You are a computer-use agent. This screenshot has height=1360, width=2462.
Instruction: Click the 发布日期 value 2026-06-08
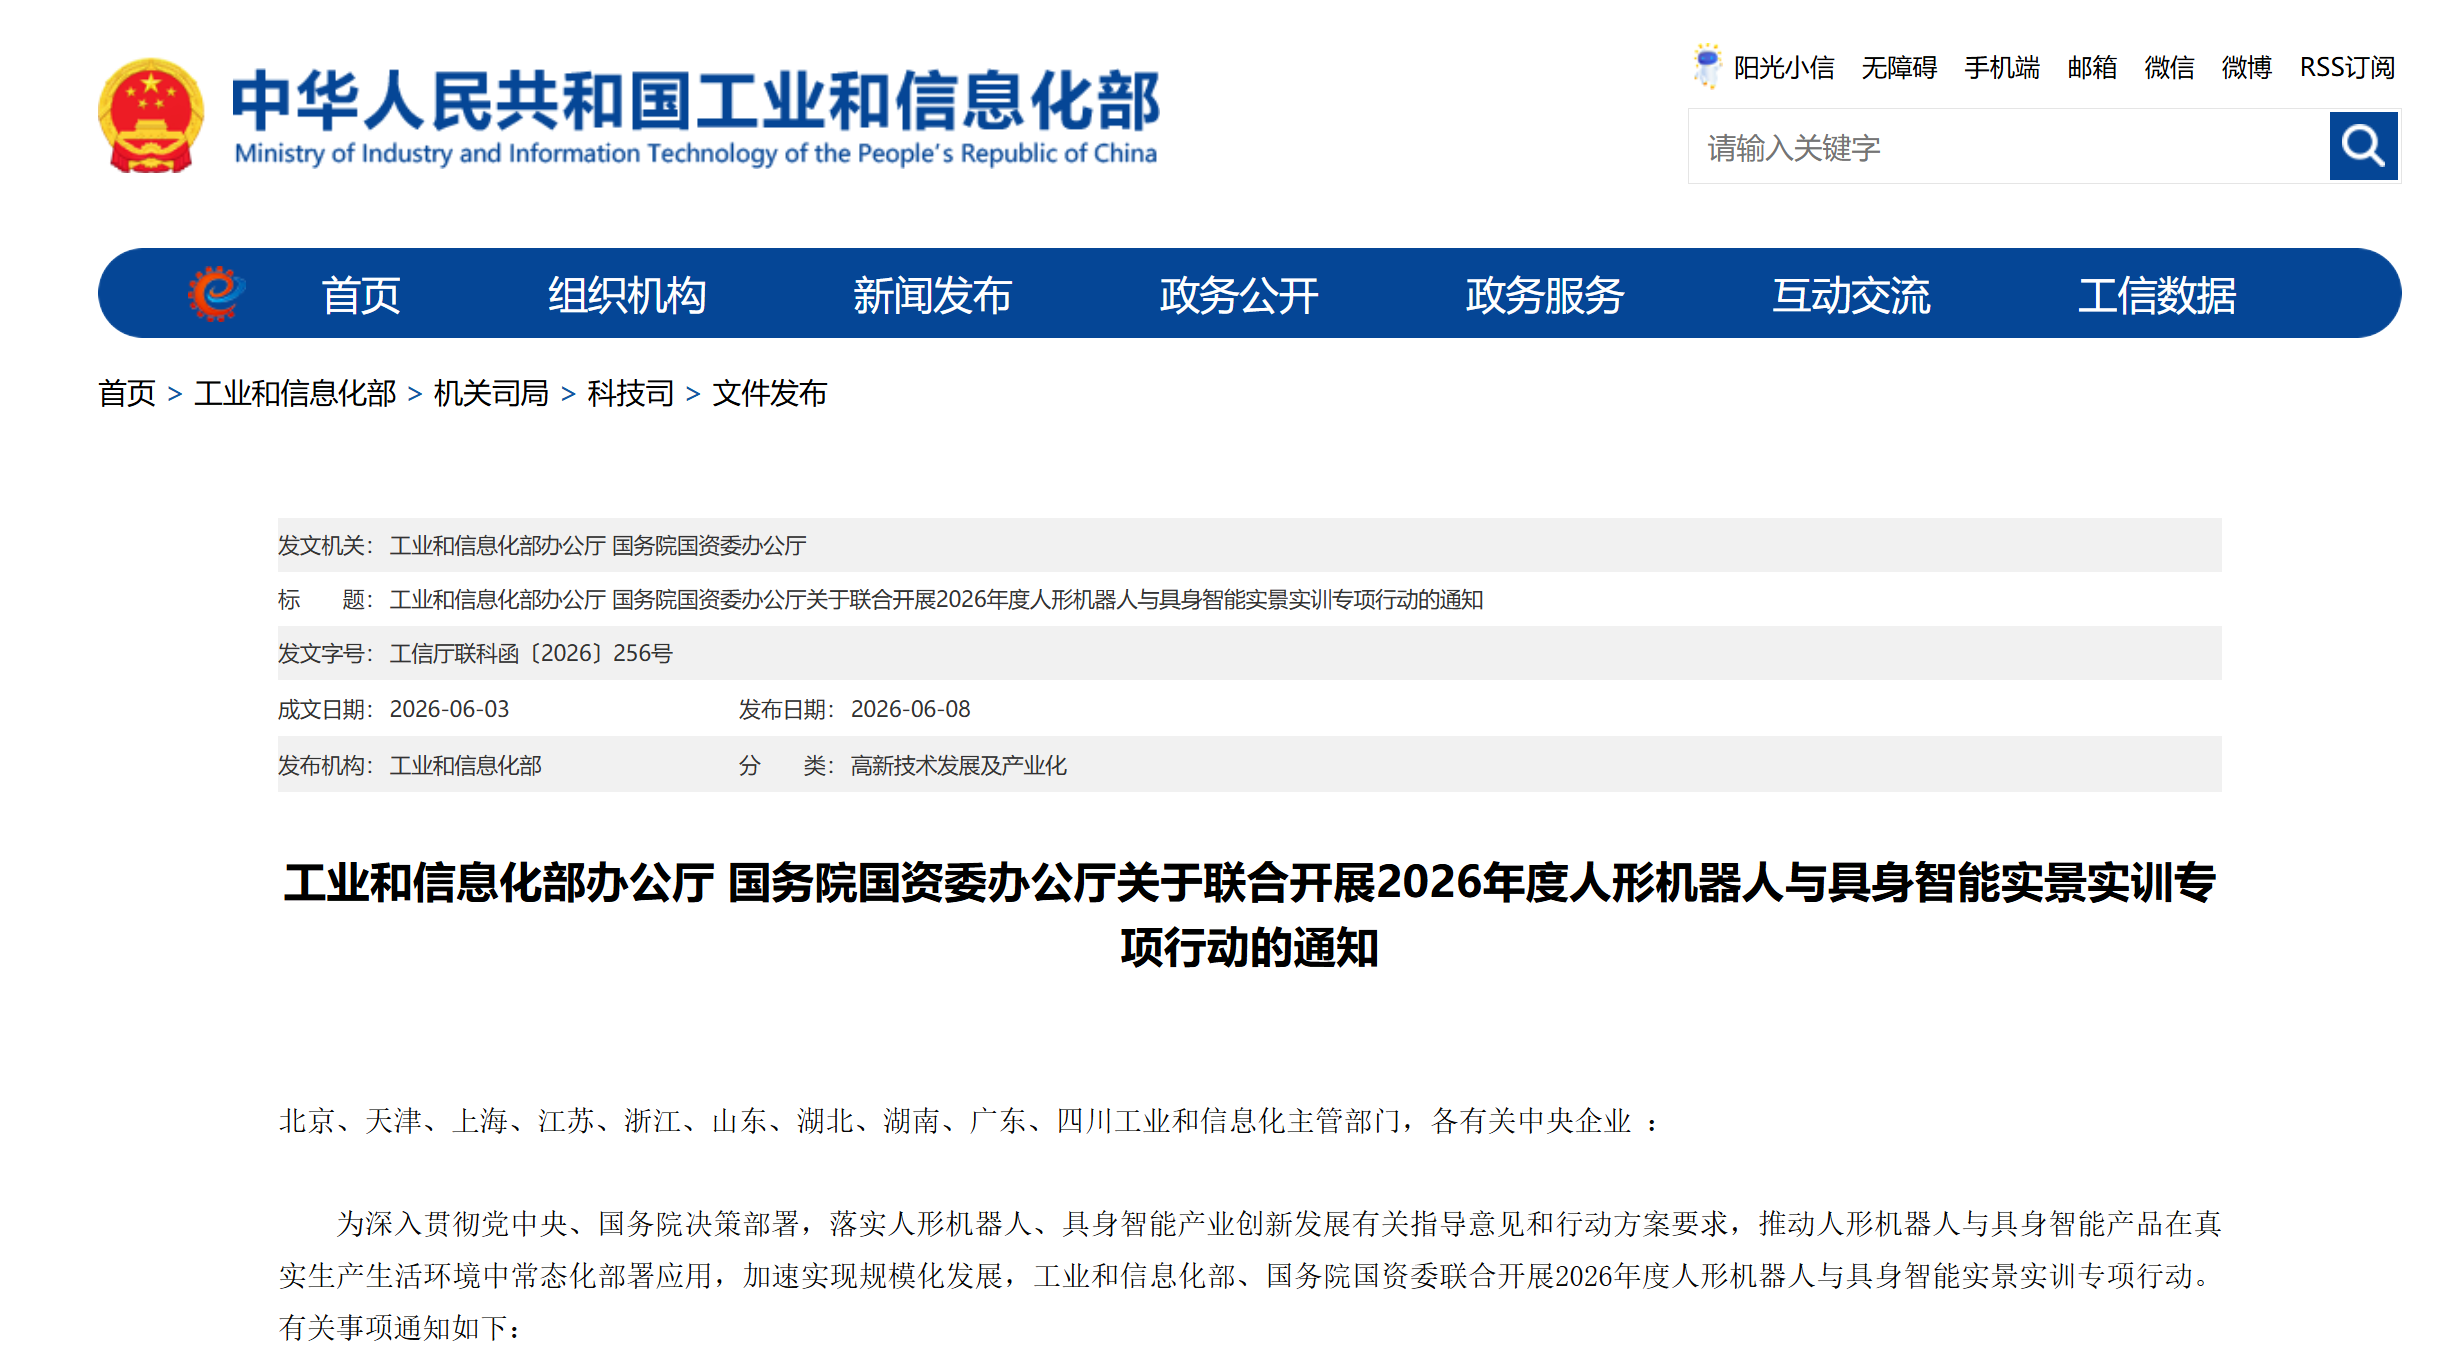(910, 709)
